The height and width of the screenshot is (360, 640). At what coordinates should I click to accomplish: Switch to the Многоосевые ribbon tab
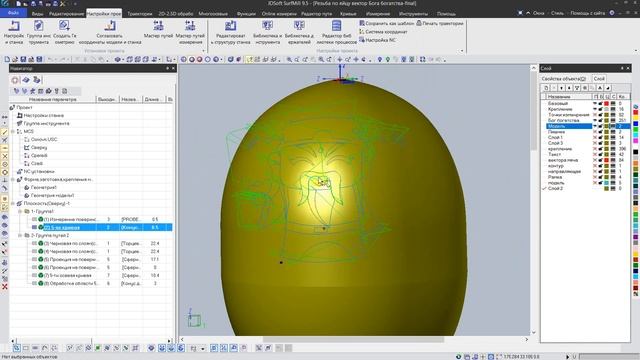[x=213, y=13]
